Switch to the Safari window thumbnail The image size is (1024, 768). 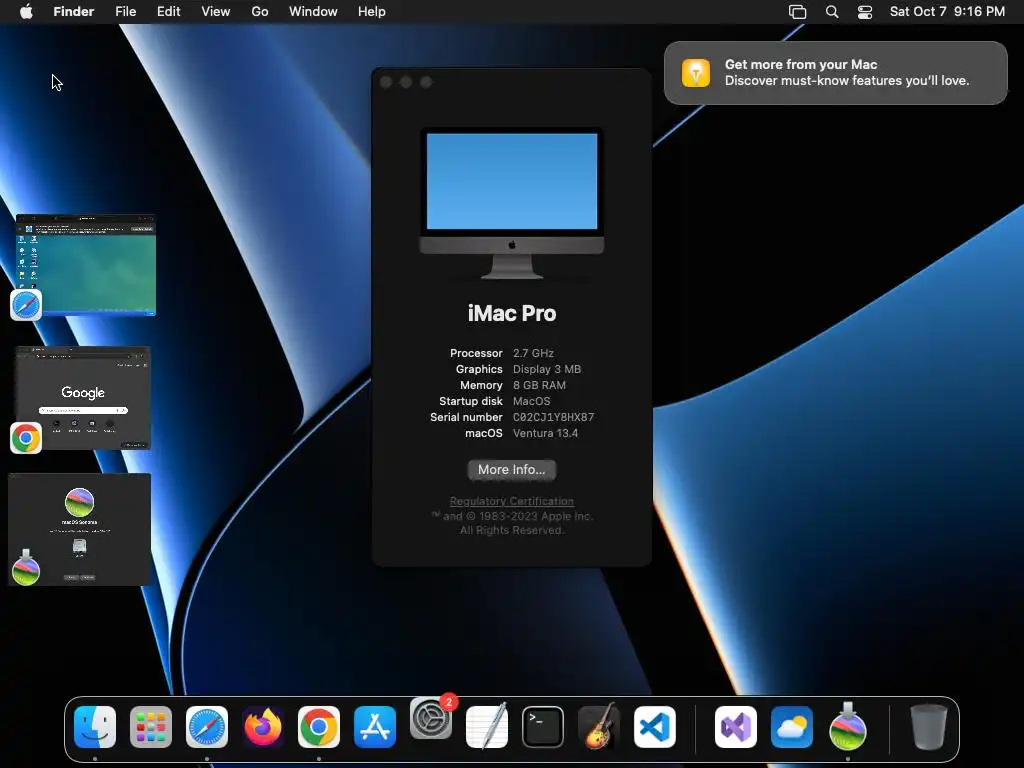pos(86,265)
